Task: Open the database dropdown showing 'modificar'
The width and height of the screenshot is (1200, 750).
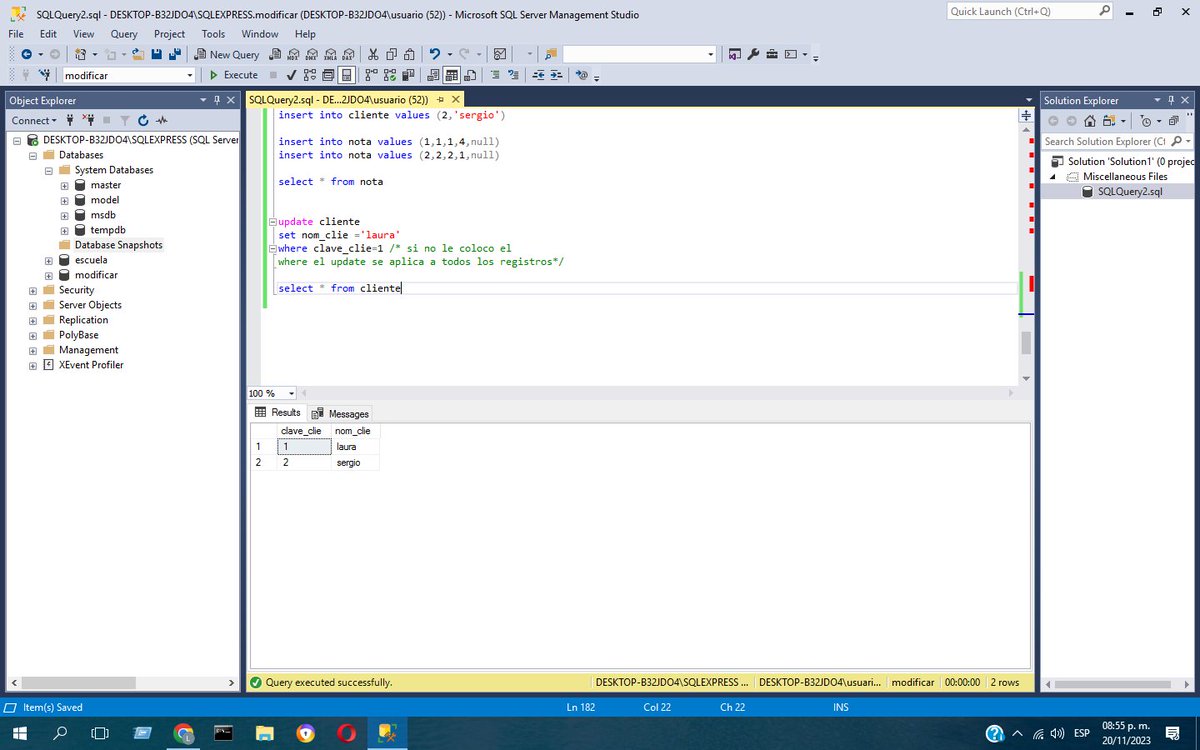Action: point(191,75)
